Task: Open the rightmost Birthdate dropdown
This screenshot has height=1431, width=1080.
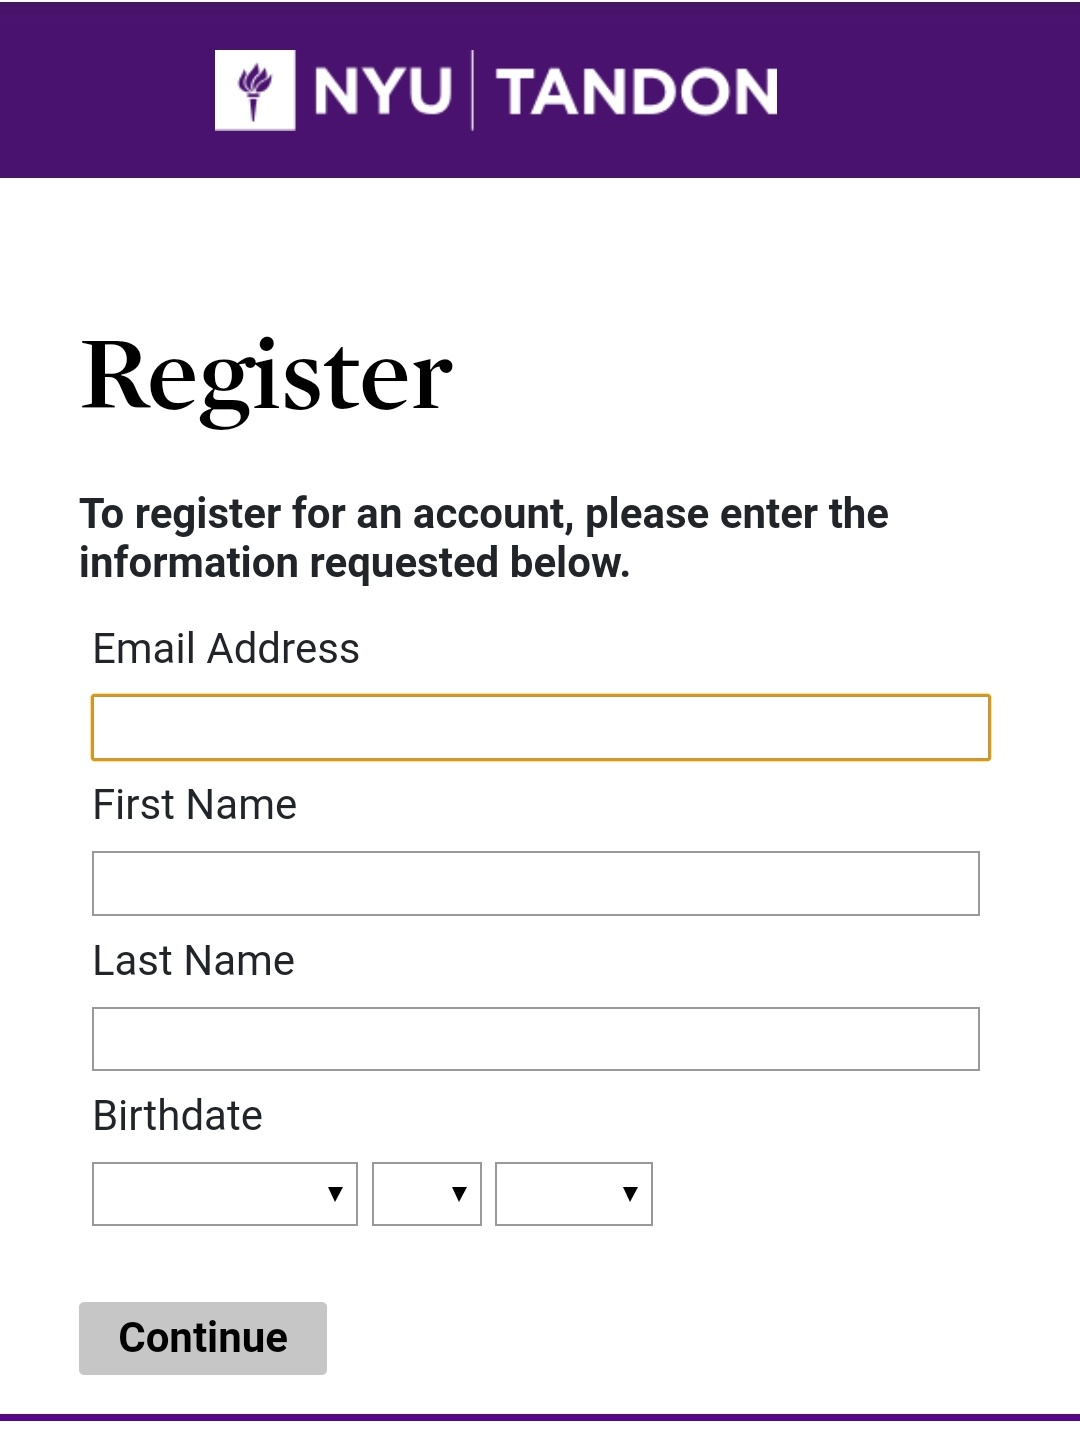Action: click(573, 1193)
